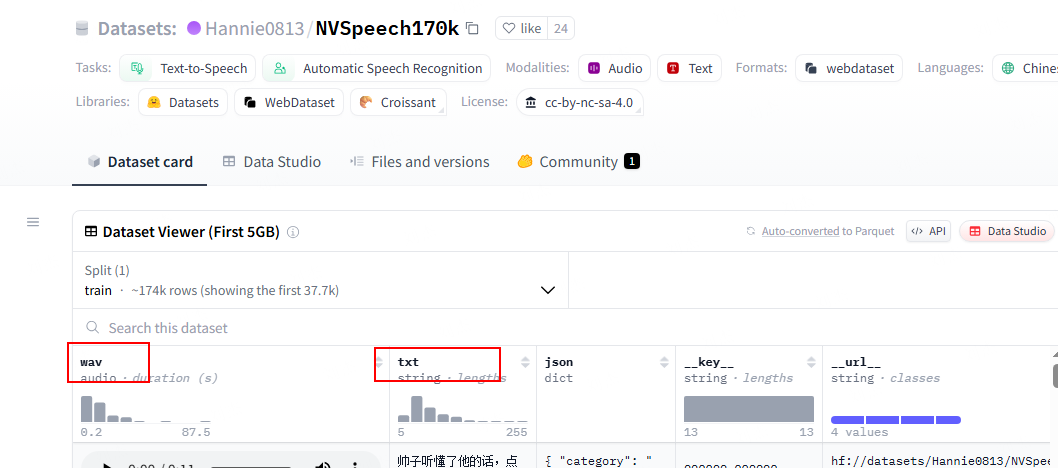Switch to the Dataset card tab

coord(140,162)
